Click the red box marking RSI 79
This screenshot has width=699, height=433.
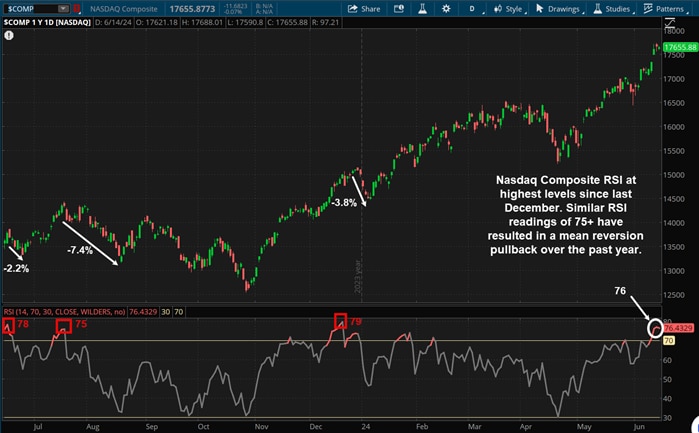[340, 321]
